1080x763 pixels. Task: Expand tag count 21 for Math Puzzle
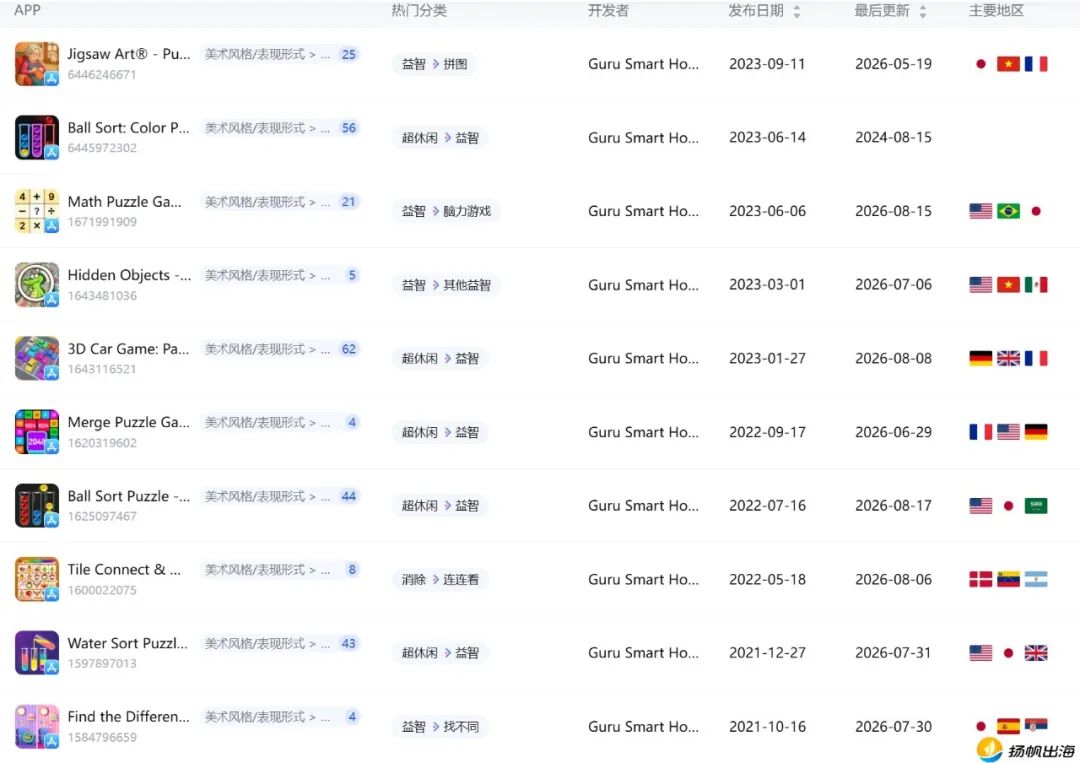(x=349, y=202)
